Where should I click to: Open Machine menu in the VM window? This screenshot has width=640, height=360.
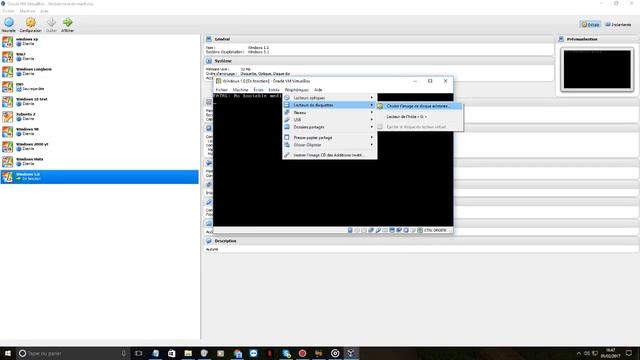pos(240,90)
